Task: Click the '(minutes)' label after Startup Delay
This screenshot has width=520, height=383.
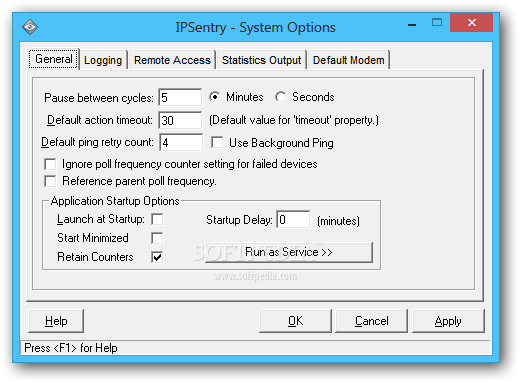Action: point(338,221)
